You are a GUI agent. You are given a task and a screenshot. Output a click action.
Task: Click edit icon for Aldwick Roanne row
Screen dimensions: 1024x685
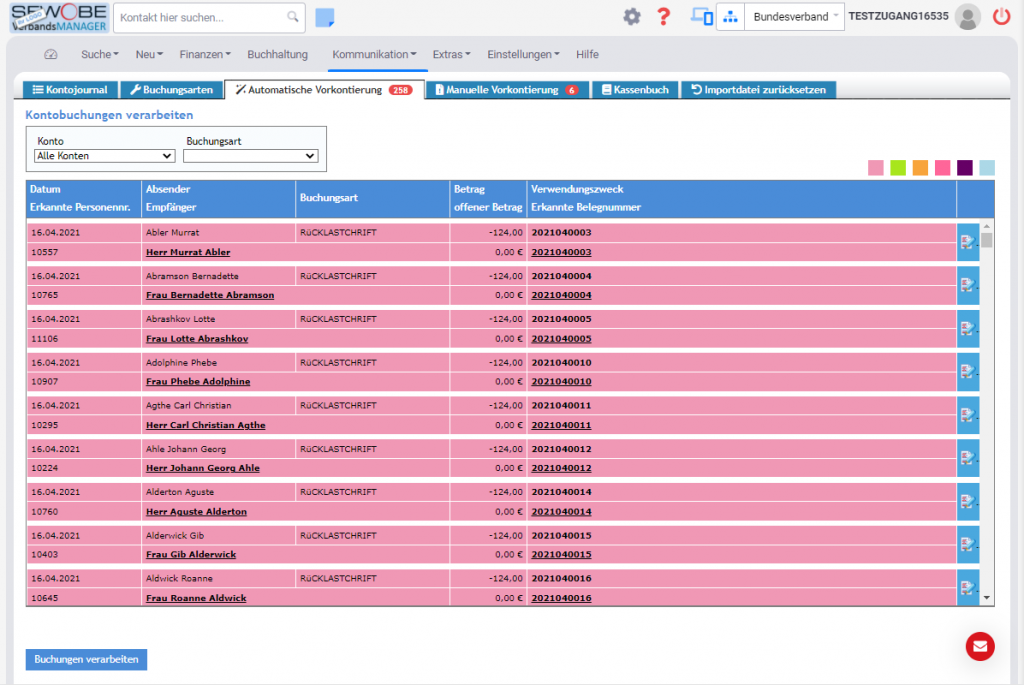(x=967, y=588)
